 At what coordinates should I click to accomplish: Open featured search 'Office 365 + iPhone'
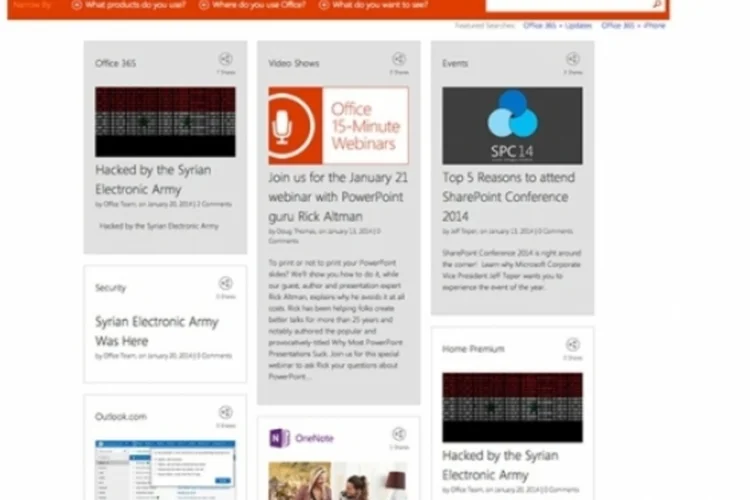633,25
